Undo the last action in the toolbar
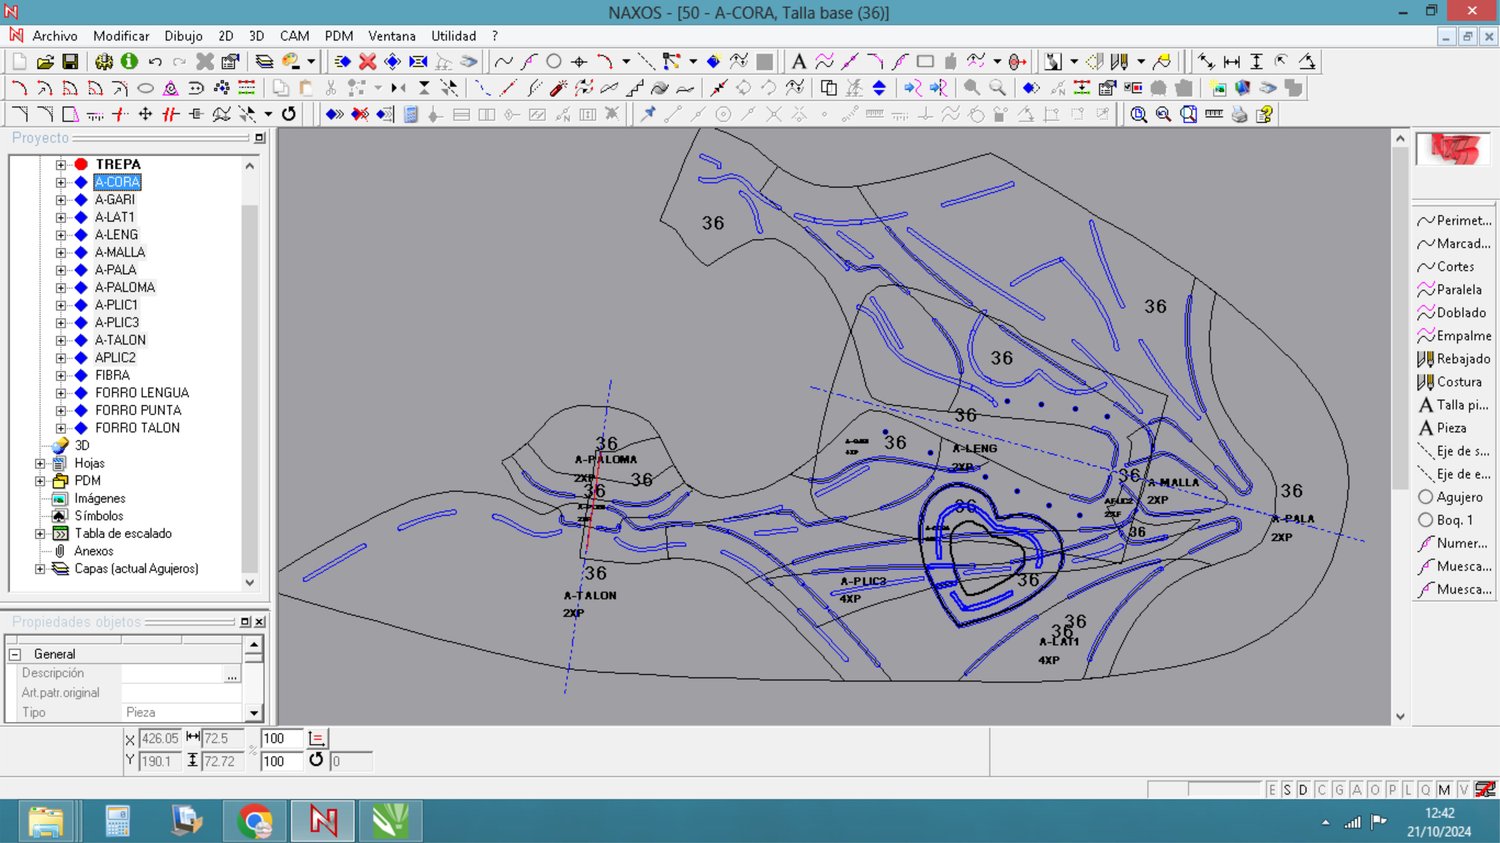This screenshot has width=1500, height=843. click(x=155, y=62)
